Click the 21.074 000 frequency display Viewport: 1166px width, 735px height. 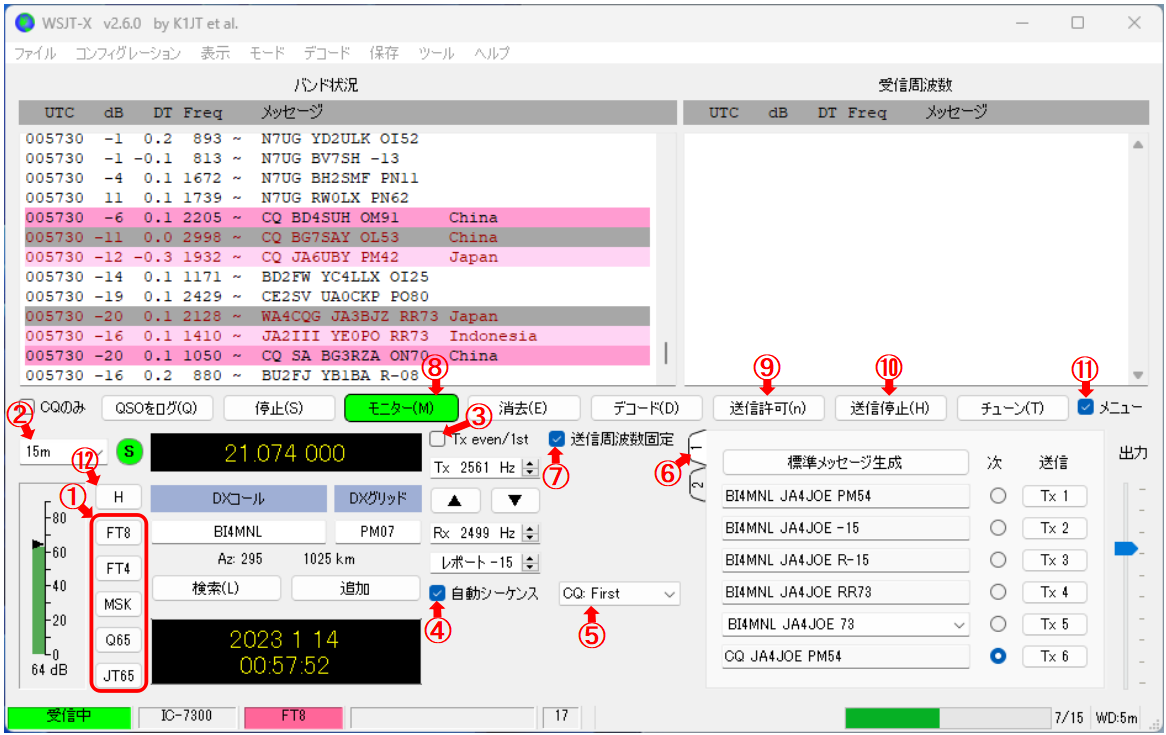click(286, 453)
